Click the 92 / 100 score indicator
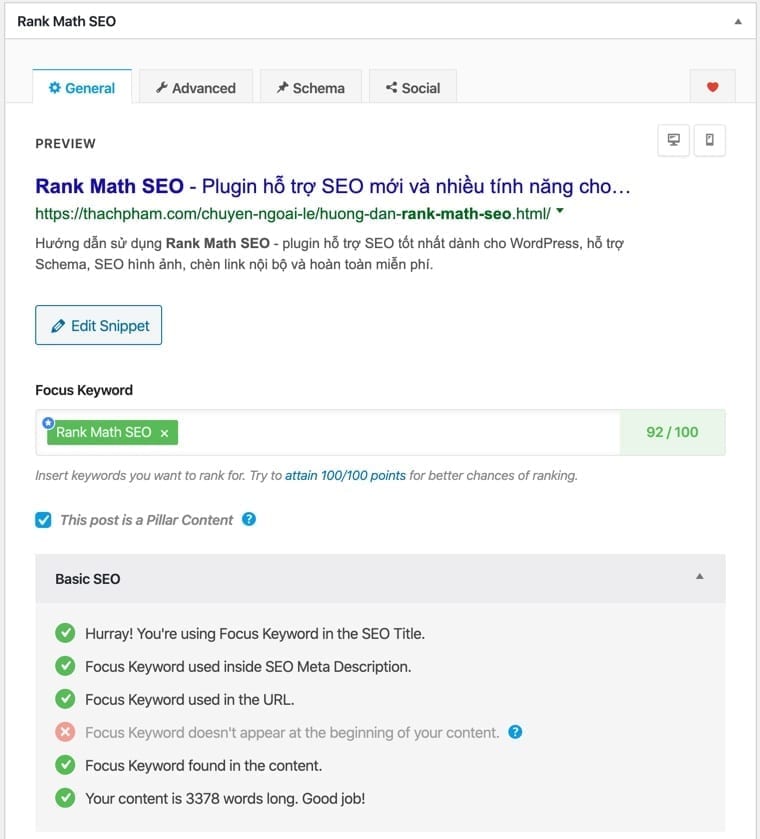This screenshot has width=760, height=839. [672, 432]
